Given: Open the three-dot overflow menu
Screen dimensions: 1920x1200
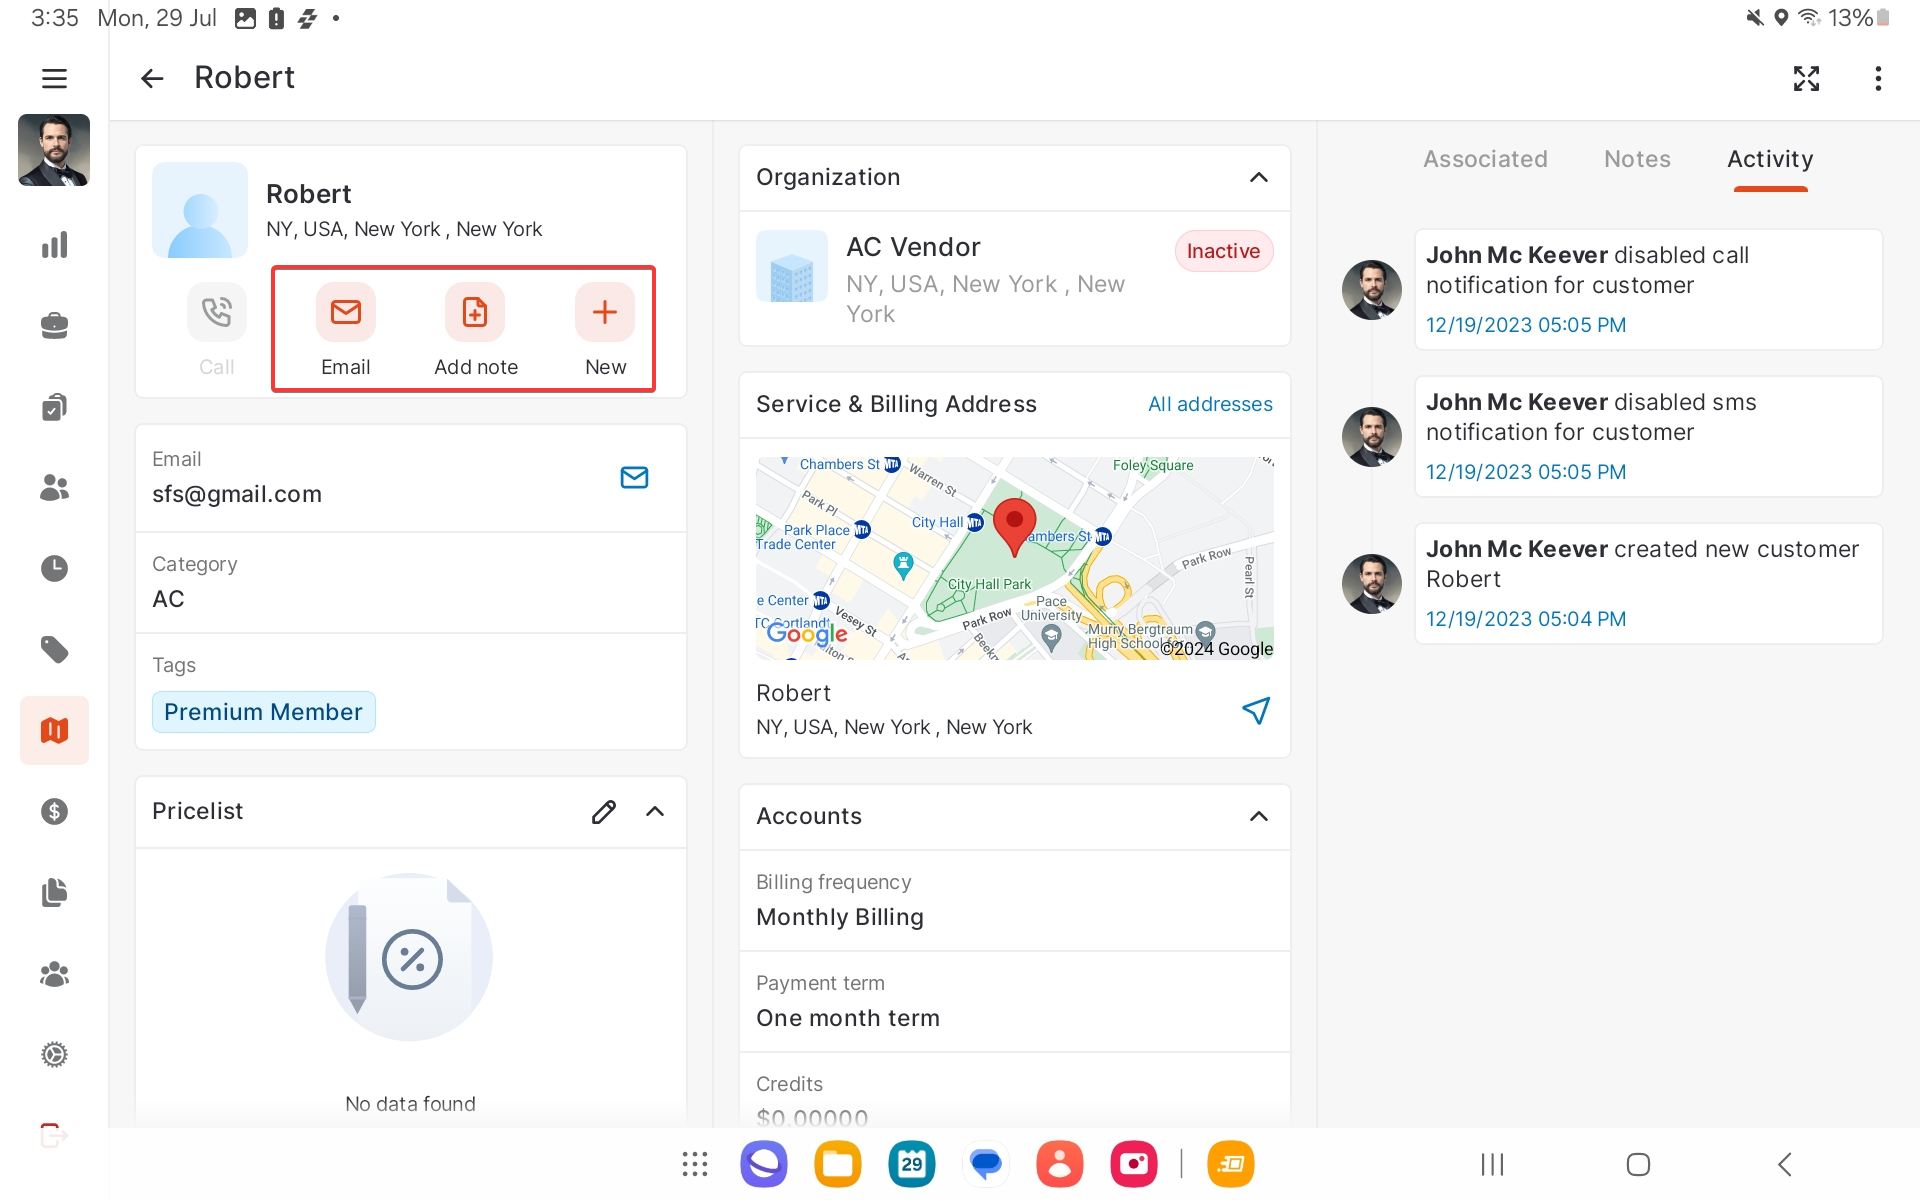Looking at the screenshot, I should coord(1878,78).
